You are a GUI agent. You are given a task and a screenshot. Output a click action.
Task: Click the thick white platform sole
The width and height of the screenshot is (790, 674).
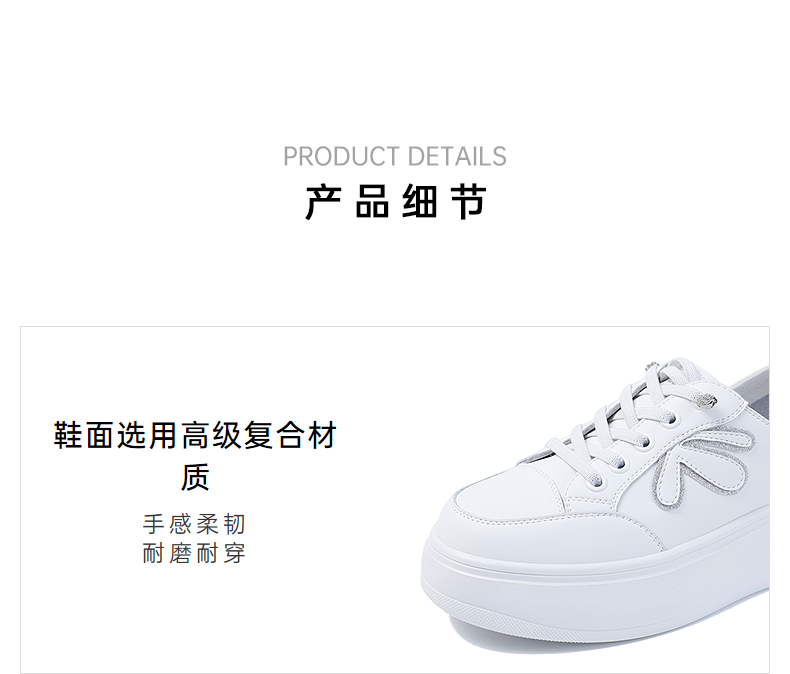click(x=595, y=594)
